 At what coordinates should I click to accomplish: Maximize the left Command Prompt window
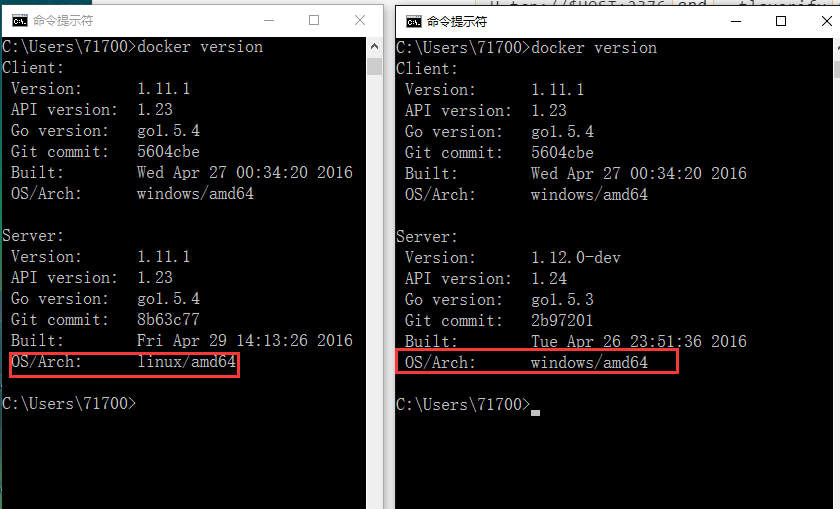(x=314, y=20)
